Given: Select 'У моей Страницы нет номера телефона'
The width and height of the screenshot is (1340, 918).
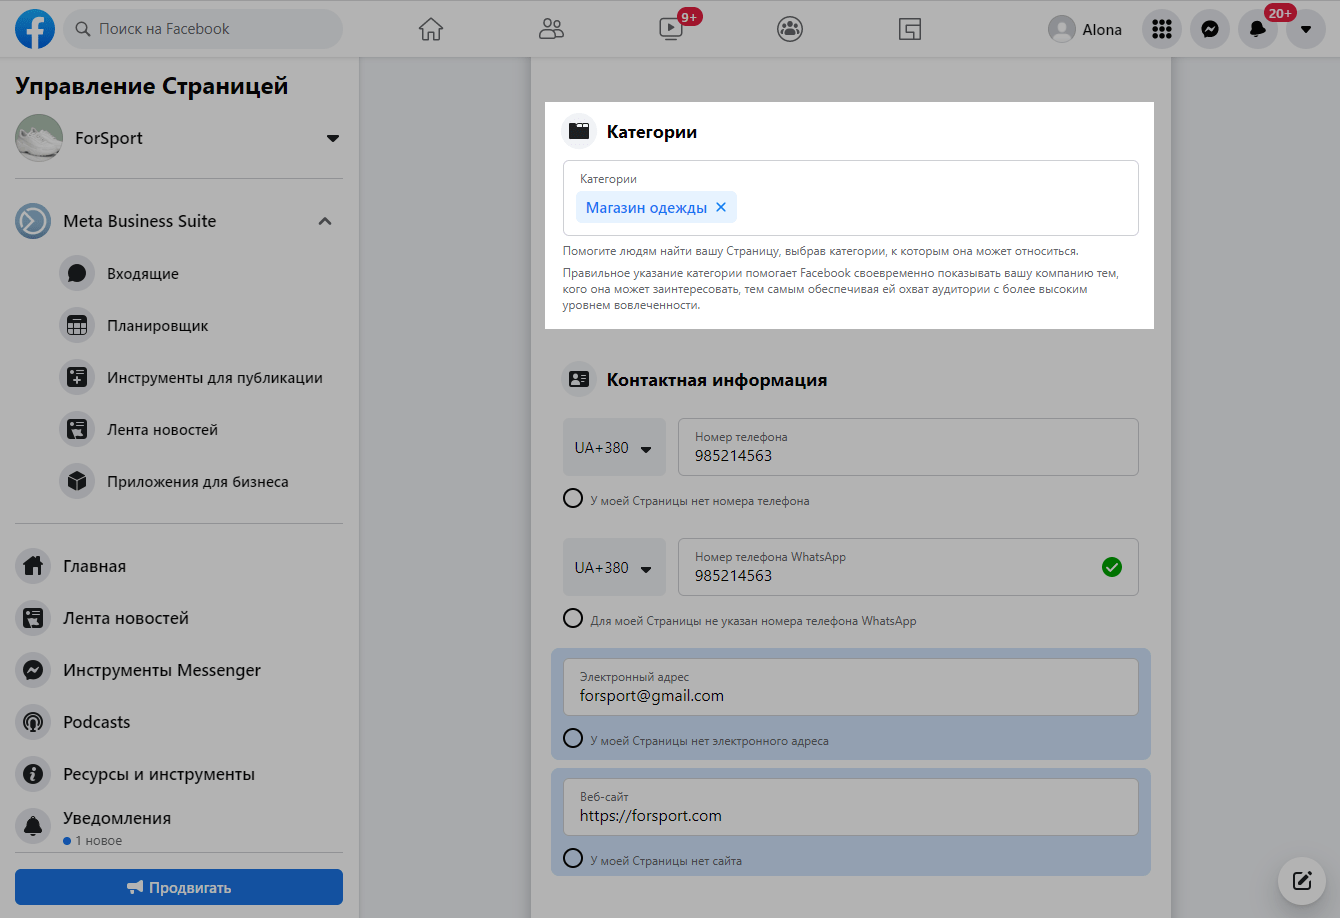Looking at the screenshot, I should coord(573,498).
